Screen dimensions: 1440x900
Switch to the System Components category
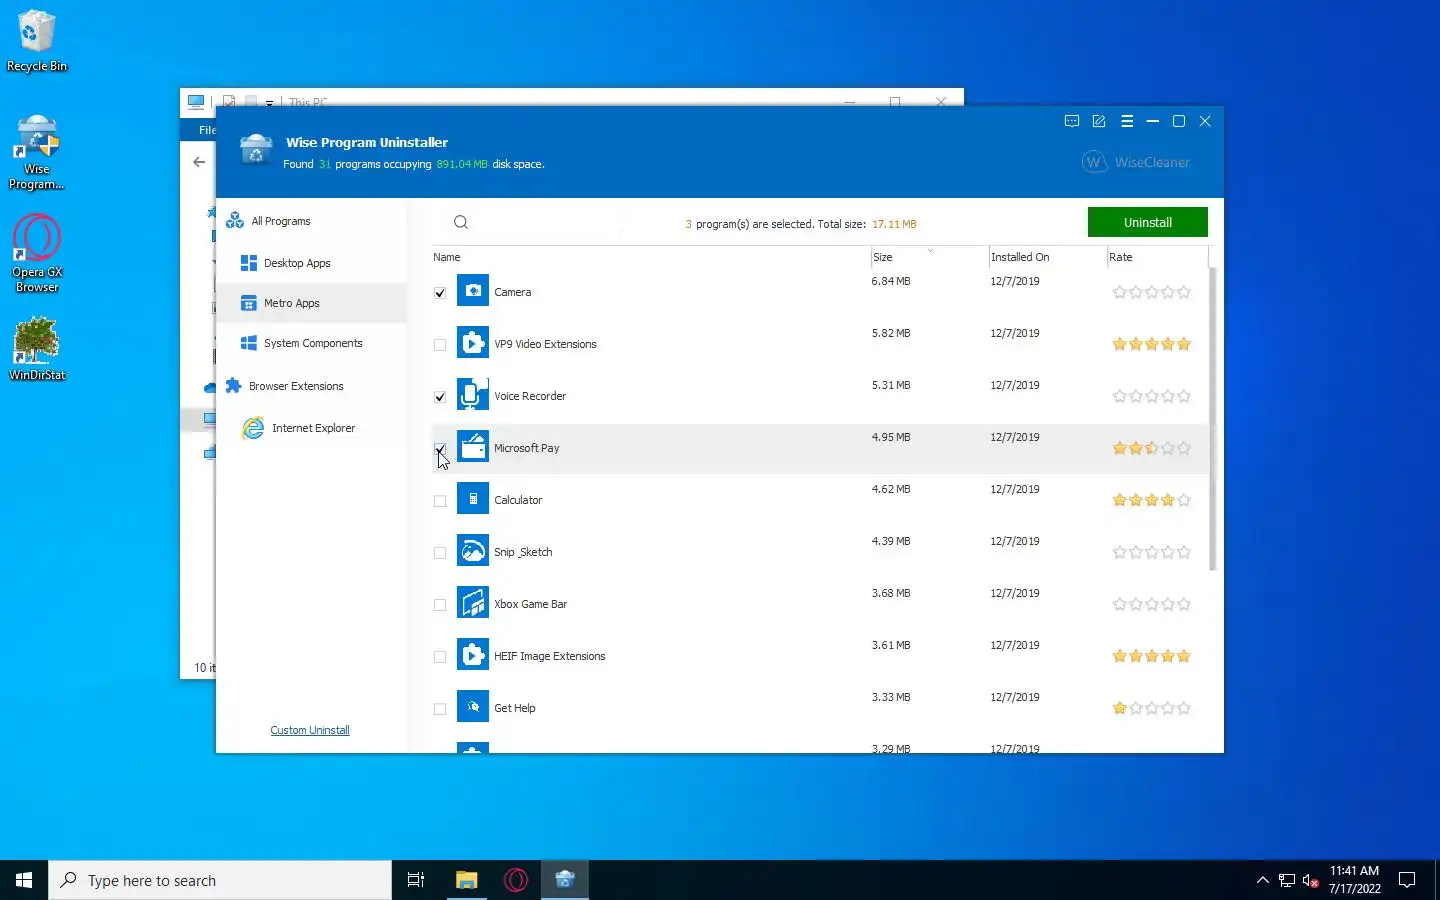coord(311,343)
